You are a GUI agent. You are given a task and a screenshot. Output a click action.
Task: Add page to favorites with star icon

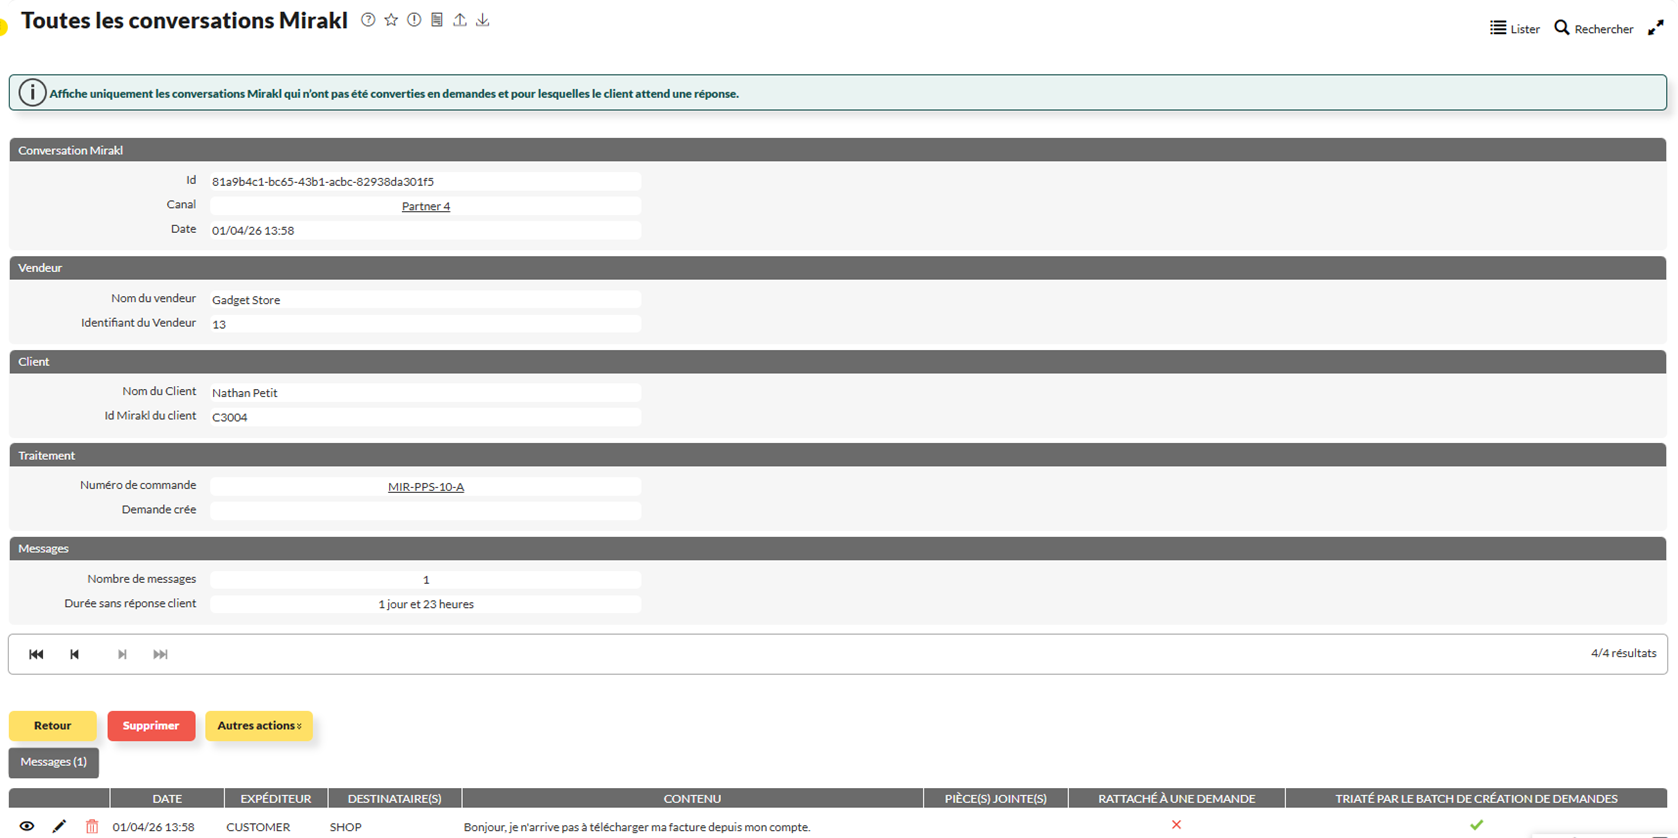[x=391, y=20]
